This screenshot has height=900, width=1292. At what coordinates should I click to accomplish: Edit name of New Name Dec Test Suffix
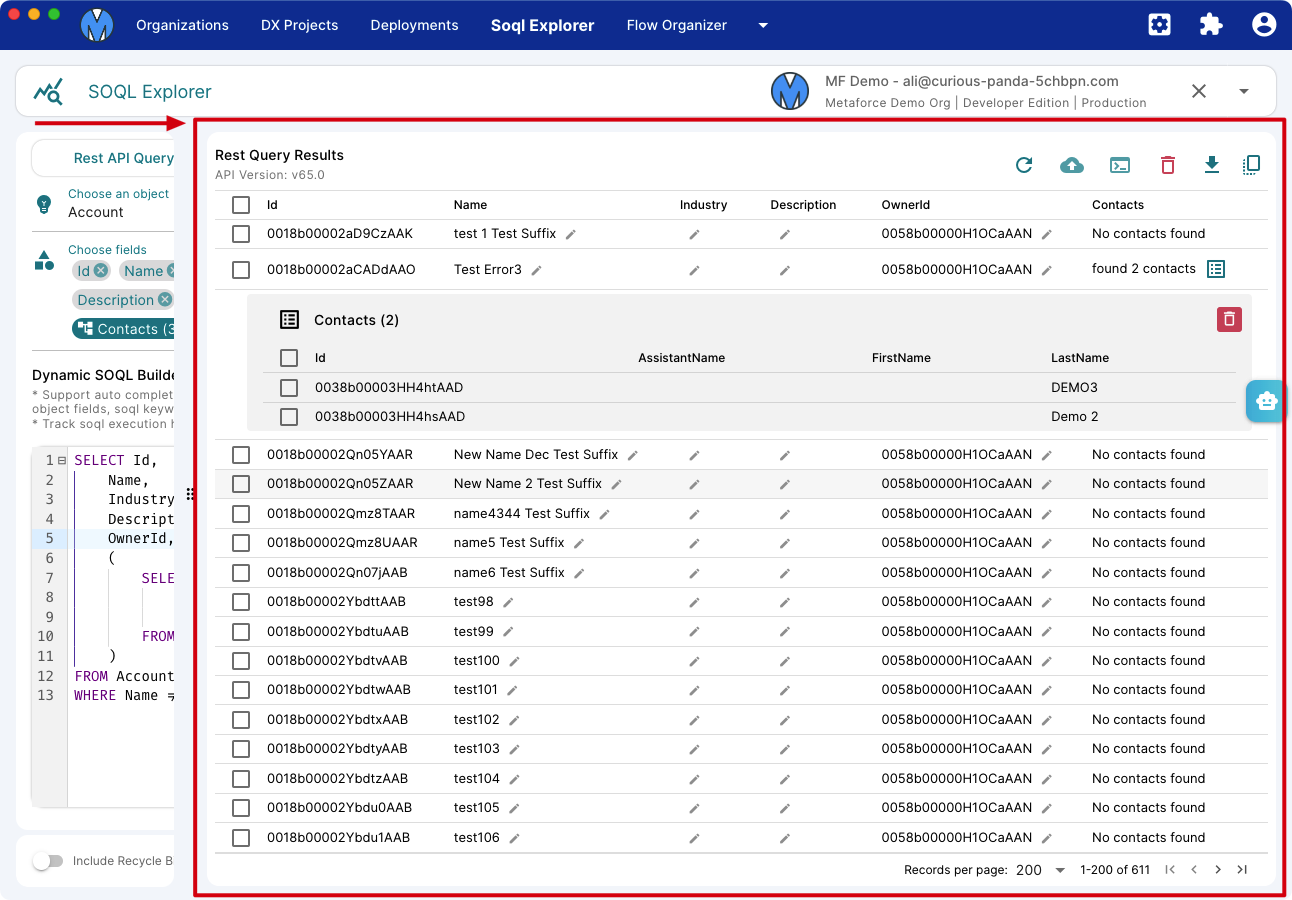pyautogui.click(x=633, y=455)
